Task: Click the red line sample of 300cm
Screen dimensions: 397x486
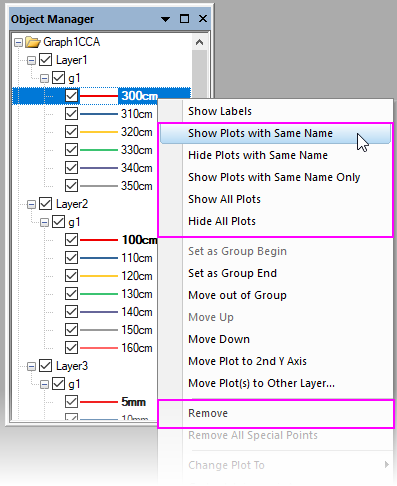Action: click(99, 96)
